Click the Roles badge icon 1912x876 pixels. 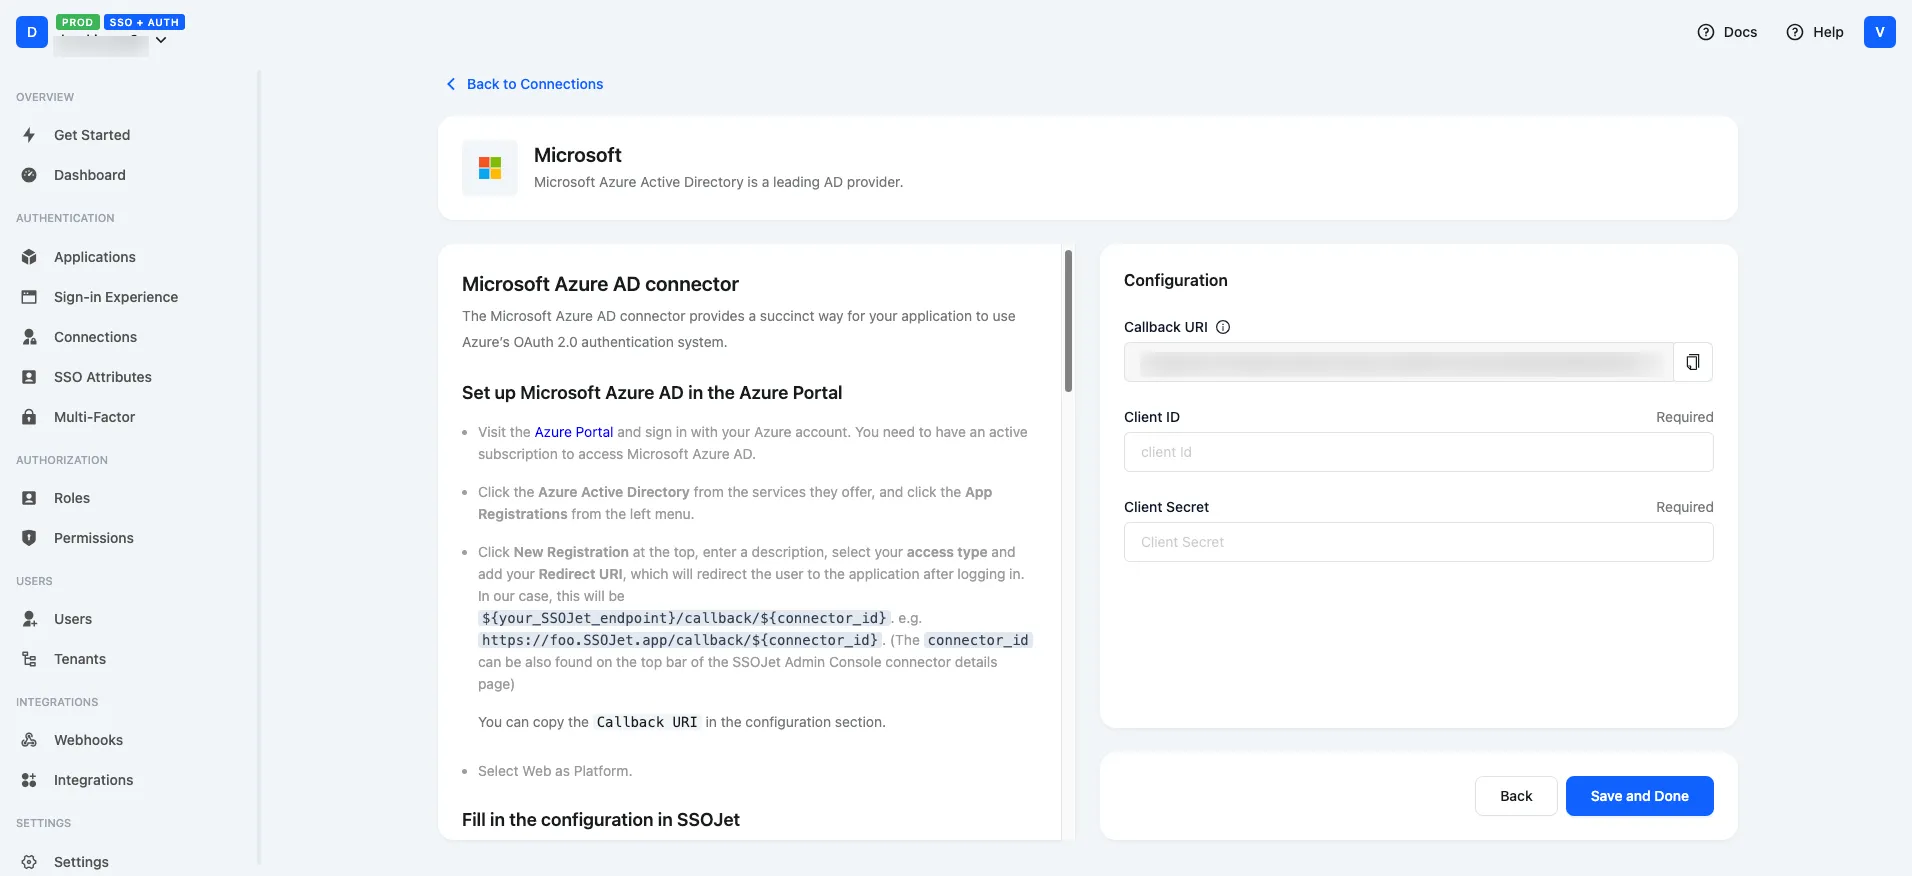coord(29,498)
